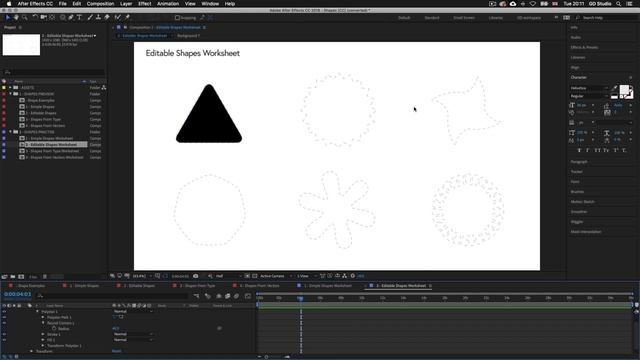Toggle All Caps in Character panel
Screen dimensions: 640x360
click(x=598, y=150)
